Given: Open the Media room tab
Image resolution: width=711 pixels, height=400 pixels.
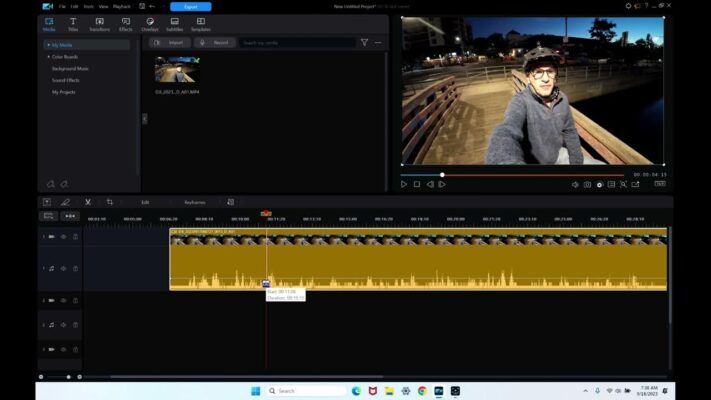Looking at the screenshot, I should tap(49, 24).
